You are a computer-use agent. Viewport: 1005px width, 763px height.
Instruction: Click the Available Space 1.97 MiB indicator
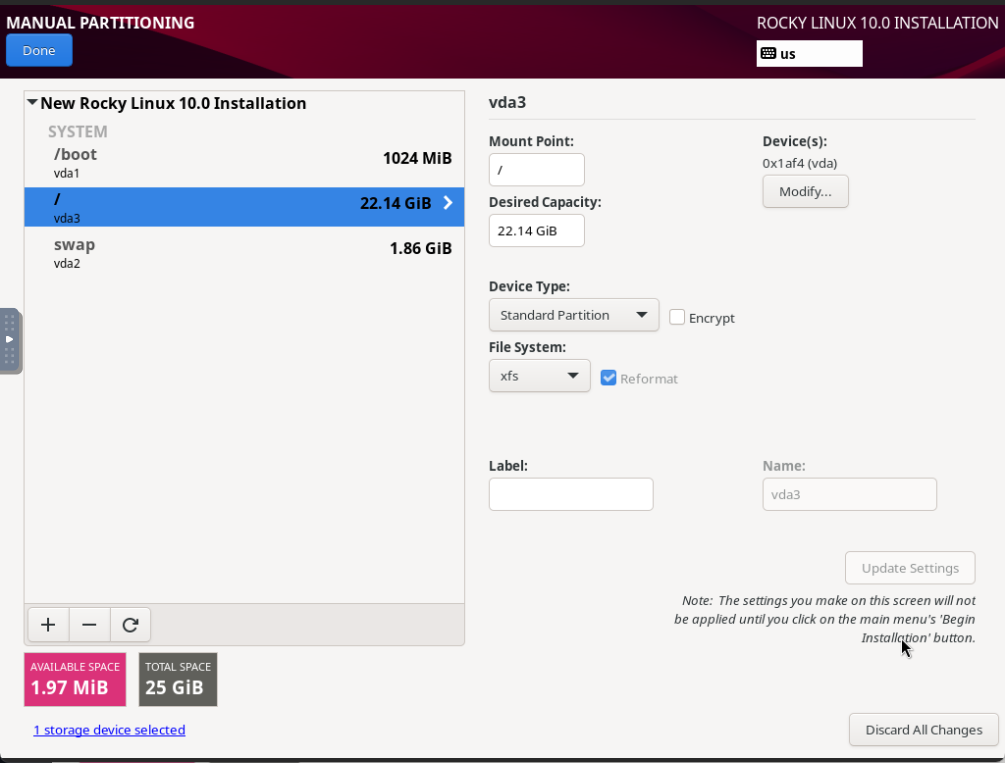tap(75, 680)
